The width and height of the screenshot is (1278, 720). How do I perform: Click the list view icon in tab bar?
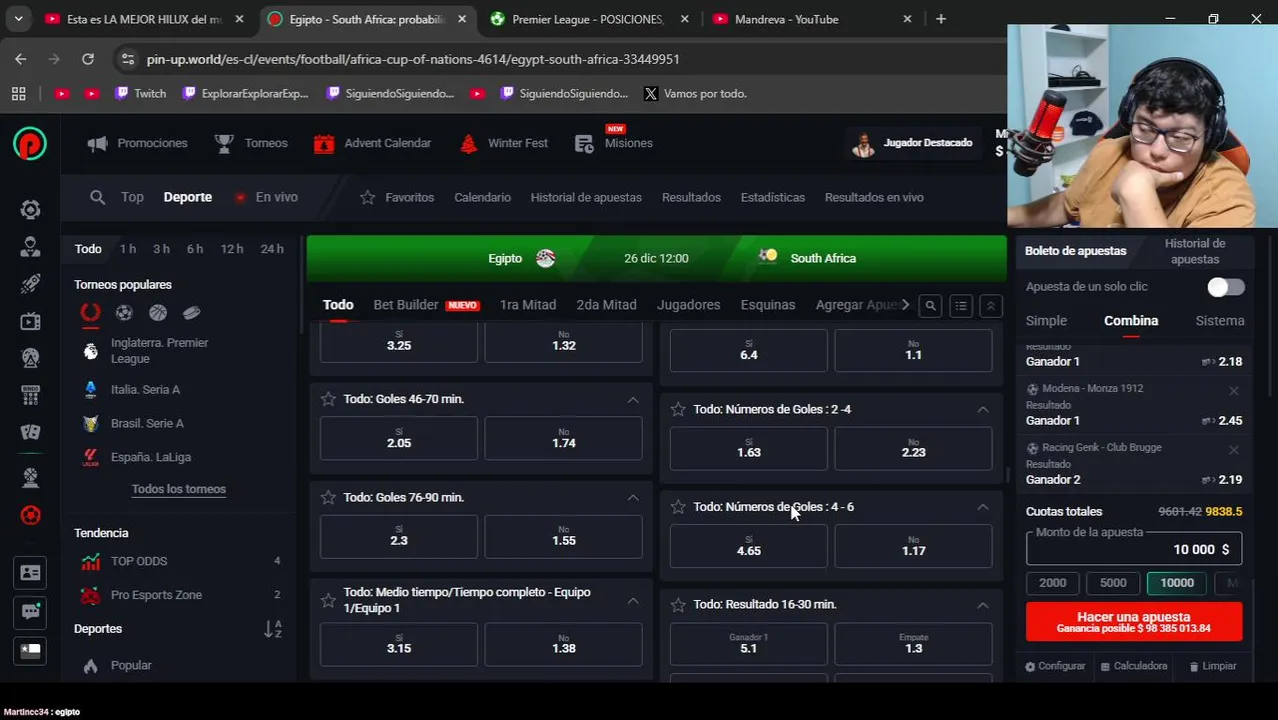click(x=961, y=305)
